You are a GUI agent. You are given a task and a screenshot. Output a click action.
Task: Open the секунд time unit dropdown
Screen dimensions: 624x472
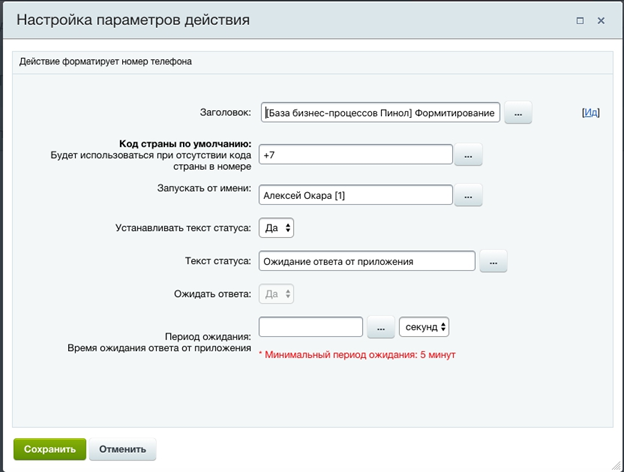[x=424, y=327]
